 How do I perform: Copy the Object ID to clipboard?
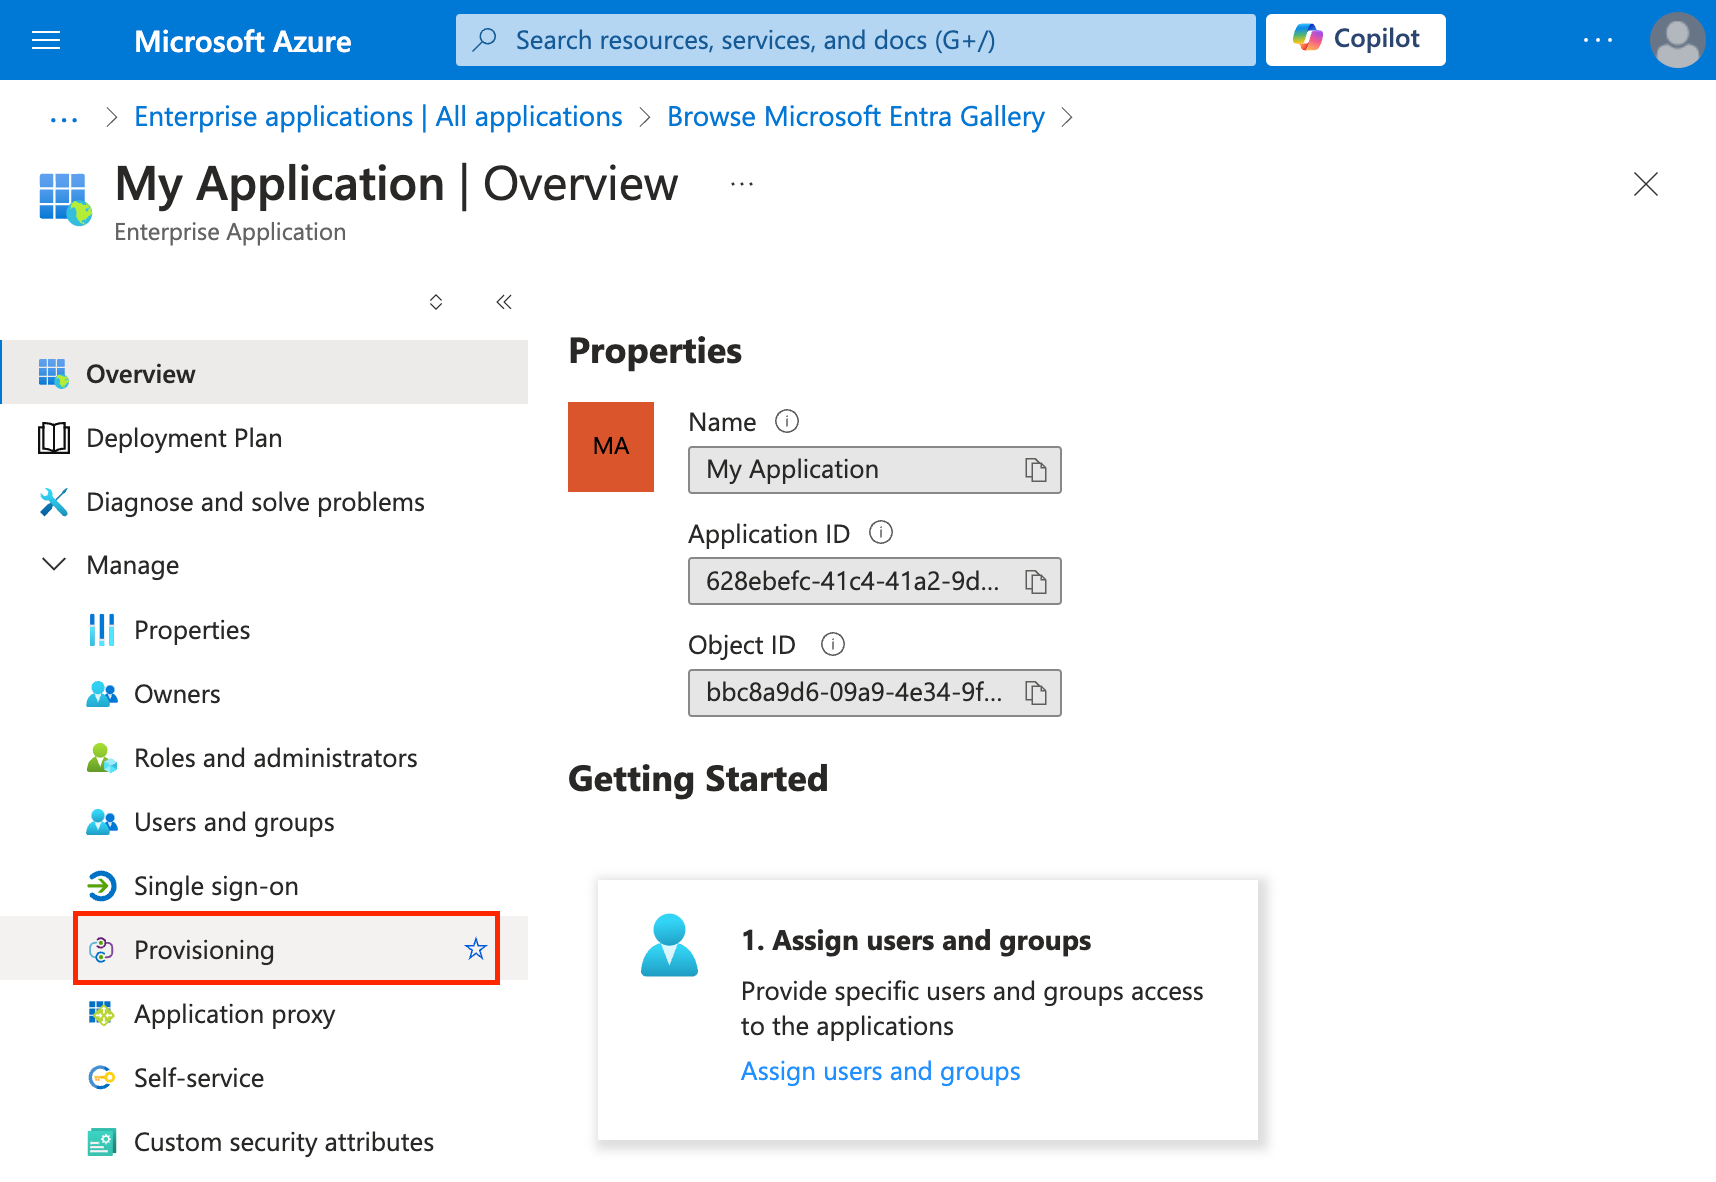tap(1036, 693)
